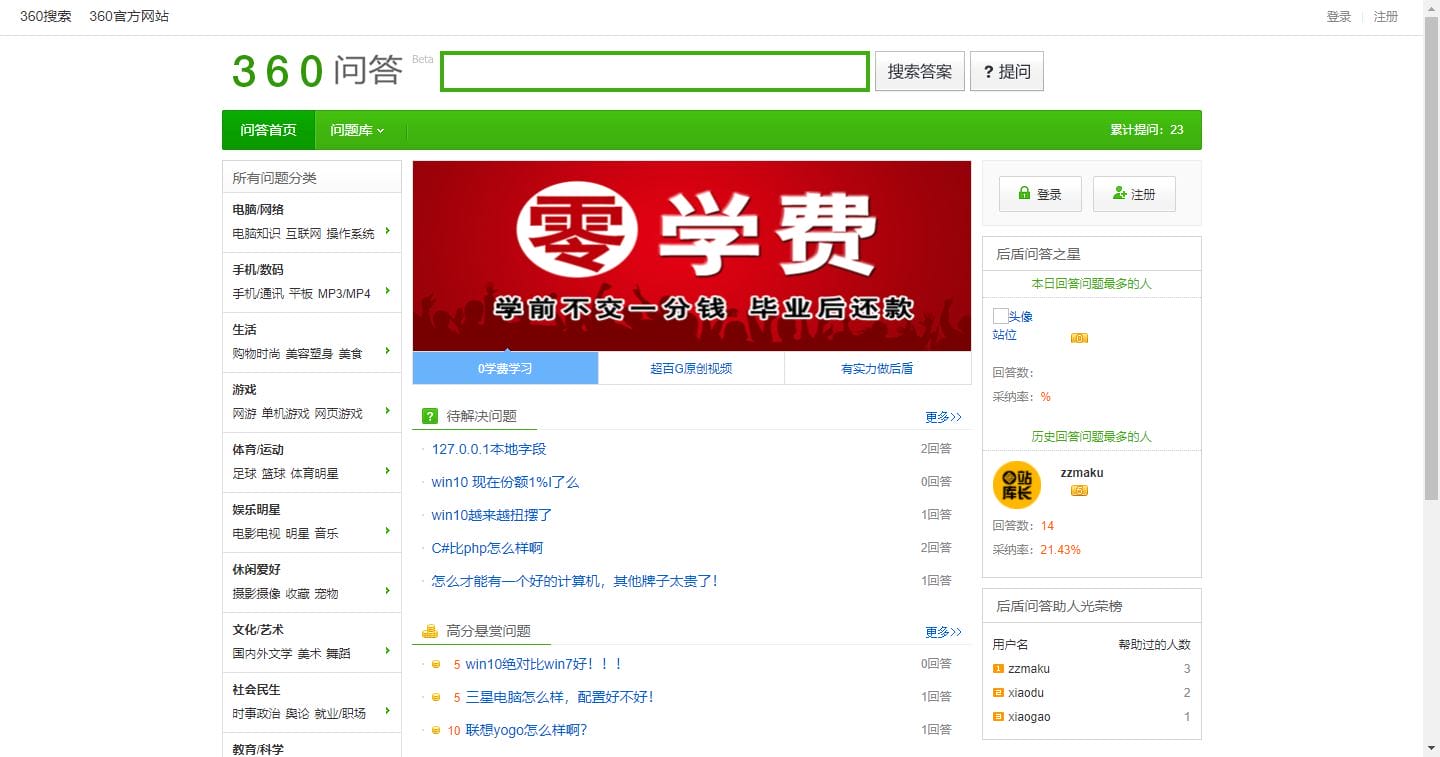The image size is (1440, 757).
Task: Click the gold rank-1 medal beside zzmaku
Action: pyautogui.click(x=1000, y=668)
